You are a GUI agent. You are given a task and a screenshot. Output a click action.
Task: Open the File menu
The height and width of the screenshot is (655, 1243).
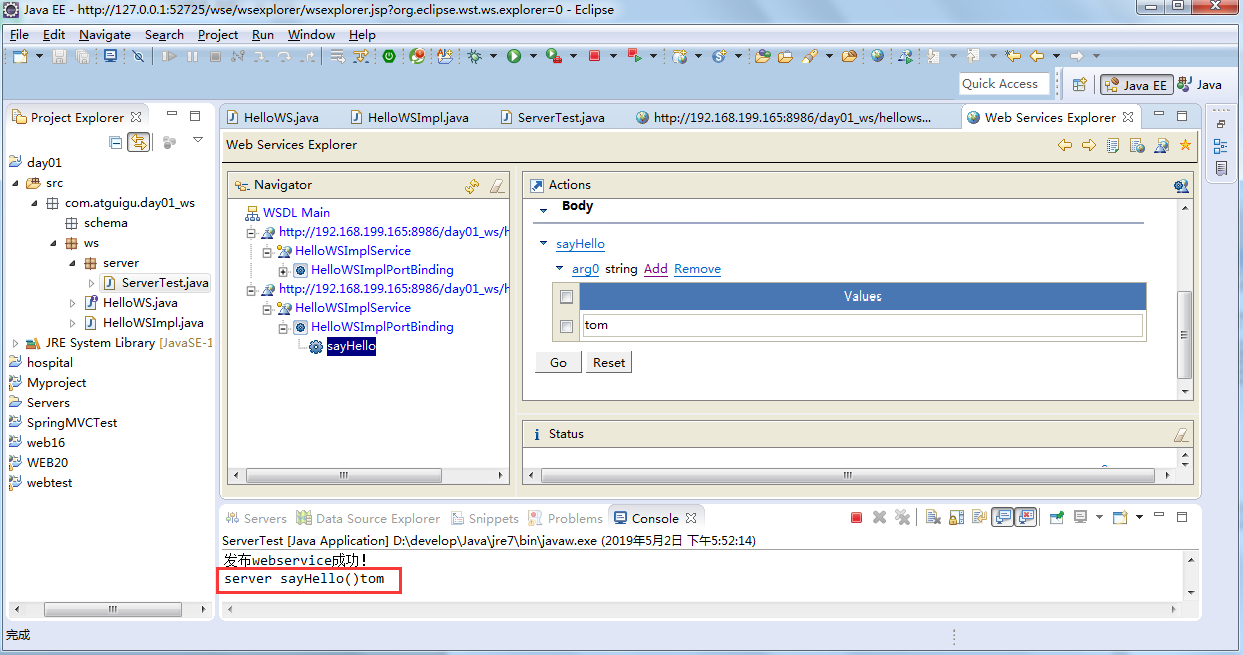pyautogui.click(x=19, y=34)
